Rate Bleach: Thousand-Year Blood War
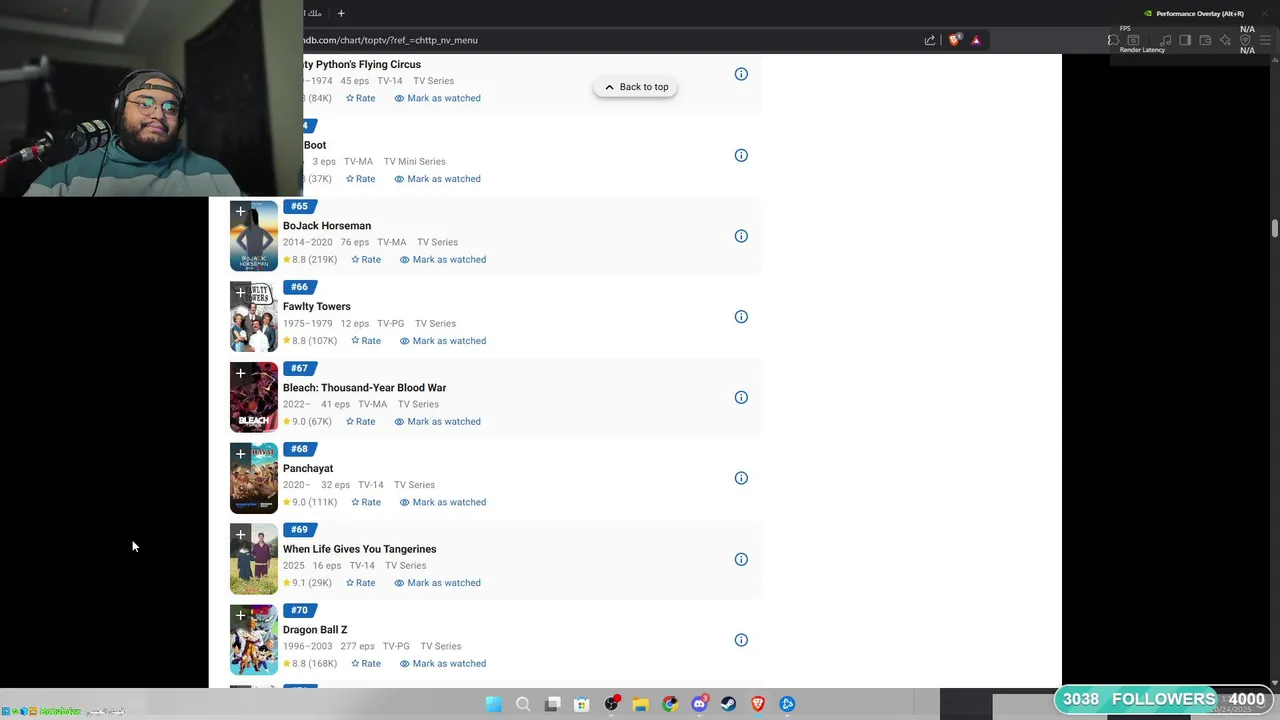Screen dimensions: 1280x720 [x=360, y=422]
